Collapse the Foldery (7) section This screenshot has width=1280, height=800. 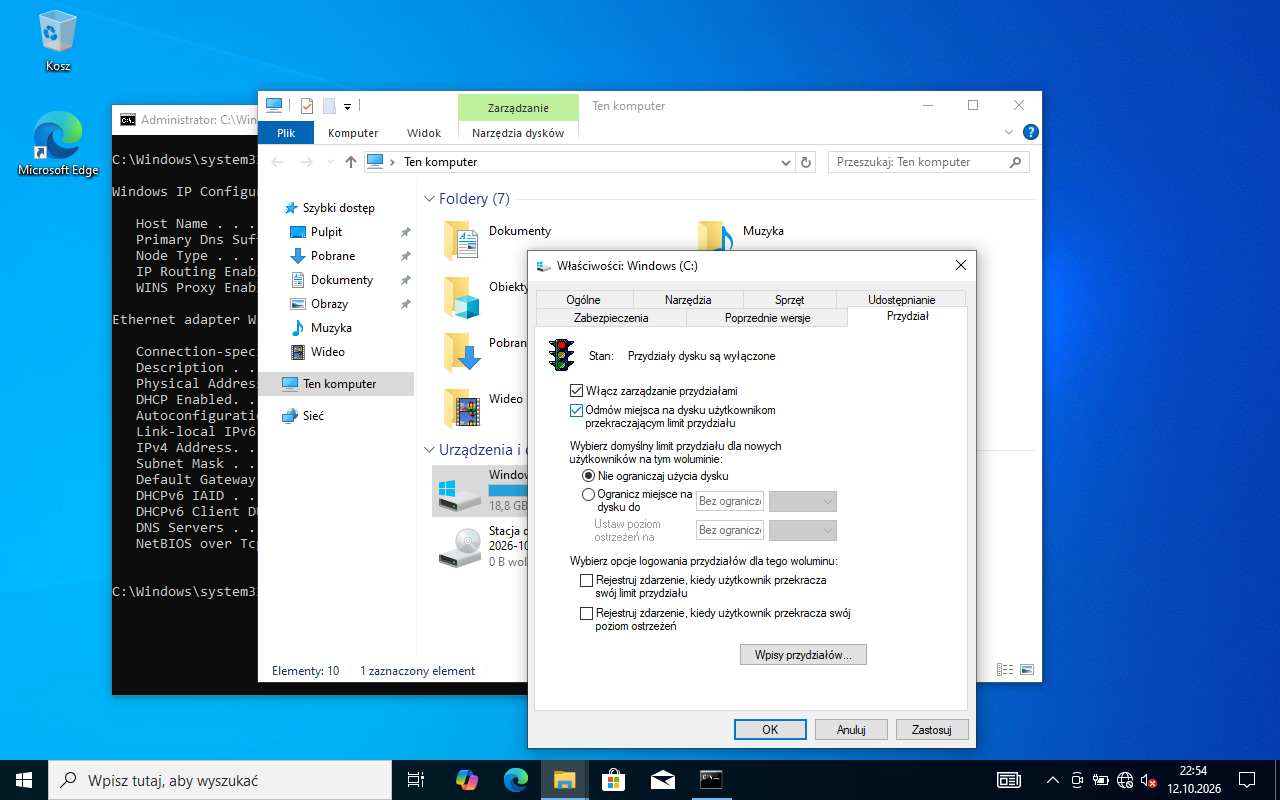click(x=430, y=199)
